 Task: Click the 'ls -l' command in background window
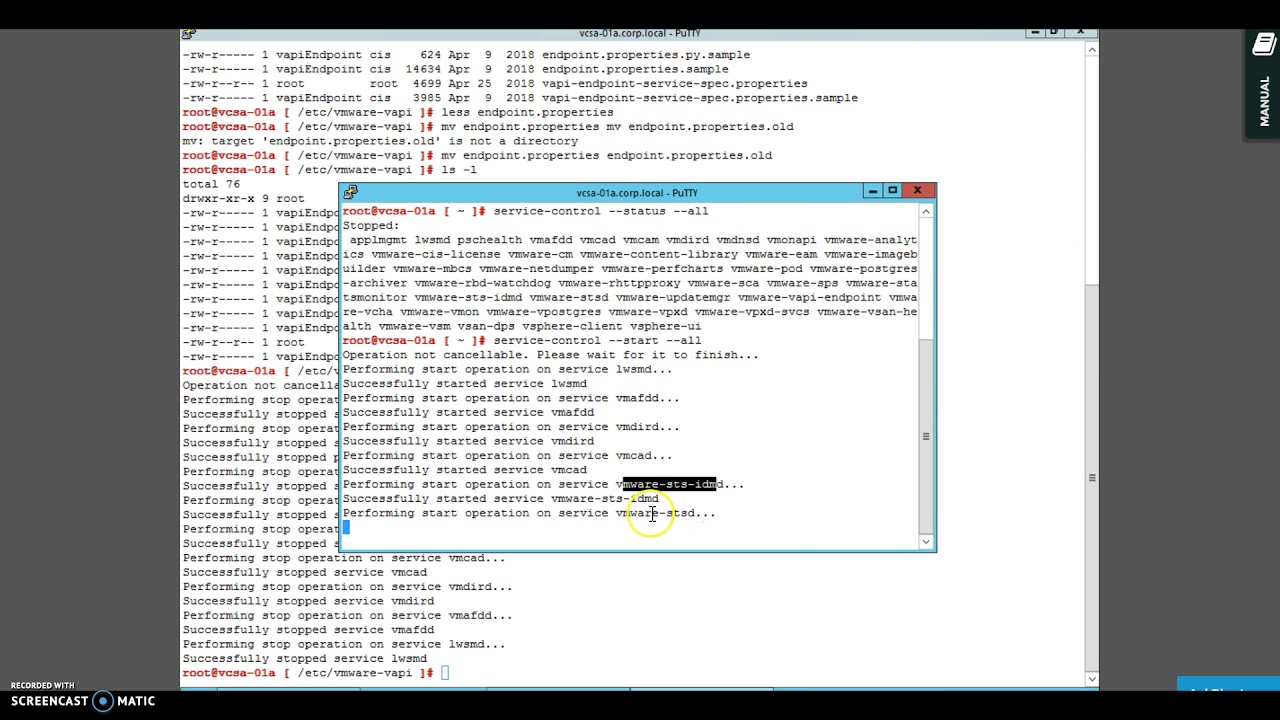coord(459,170)
